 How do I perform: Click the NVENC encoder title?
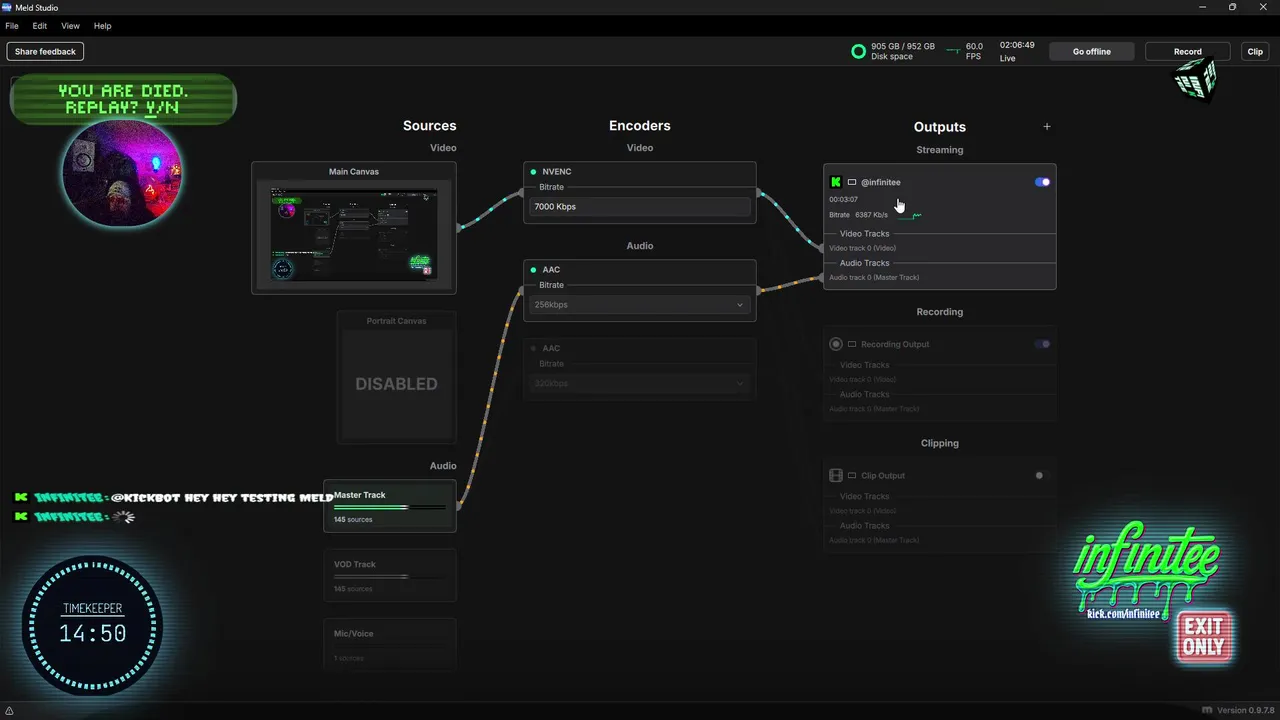557,172
